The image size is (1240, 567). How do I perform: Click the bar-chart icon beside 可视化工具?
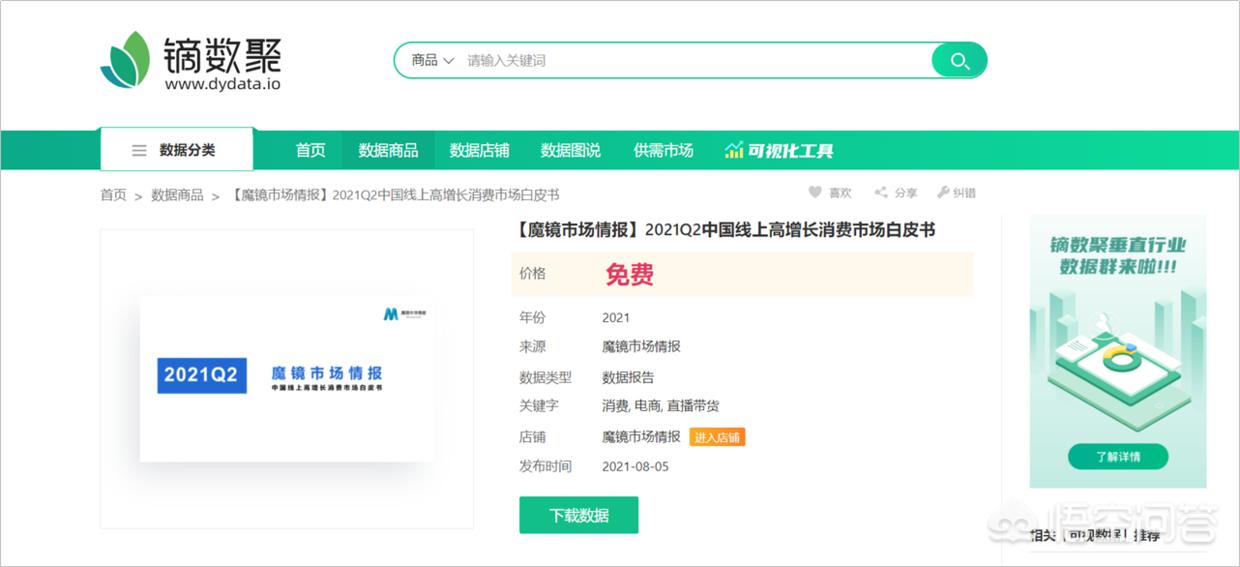(x=734, y=150)
